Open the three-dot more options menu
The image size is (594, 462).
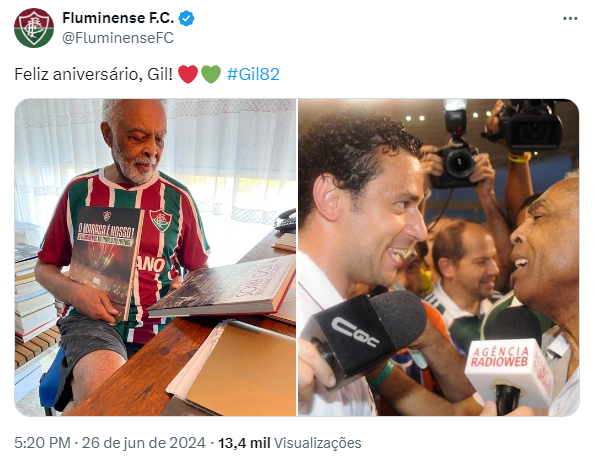pyautogui.click(x=570, y=19)
